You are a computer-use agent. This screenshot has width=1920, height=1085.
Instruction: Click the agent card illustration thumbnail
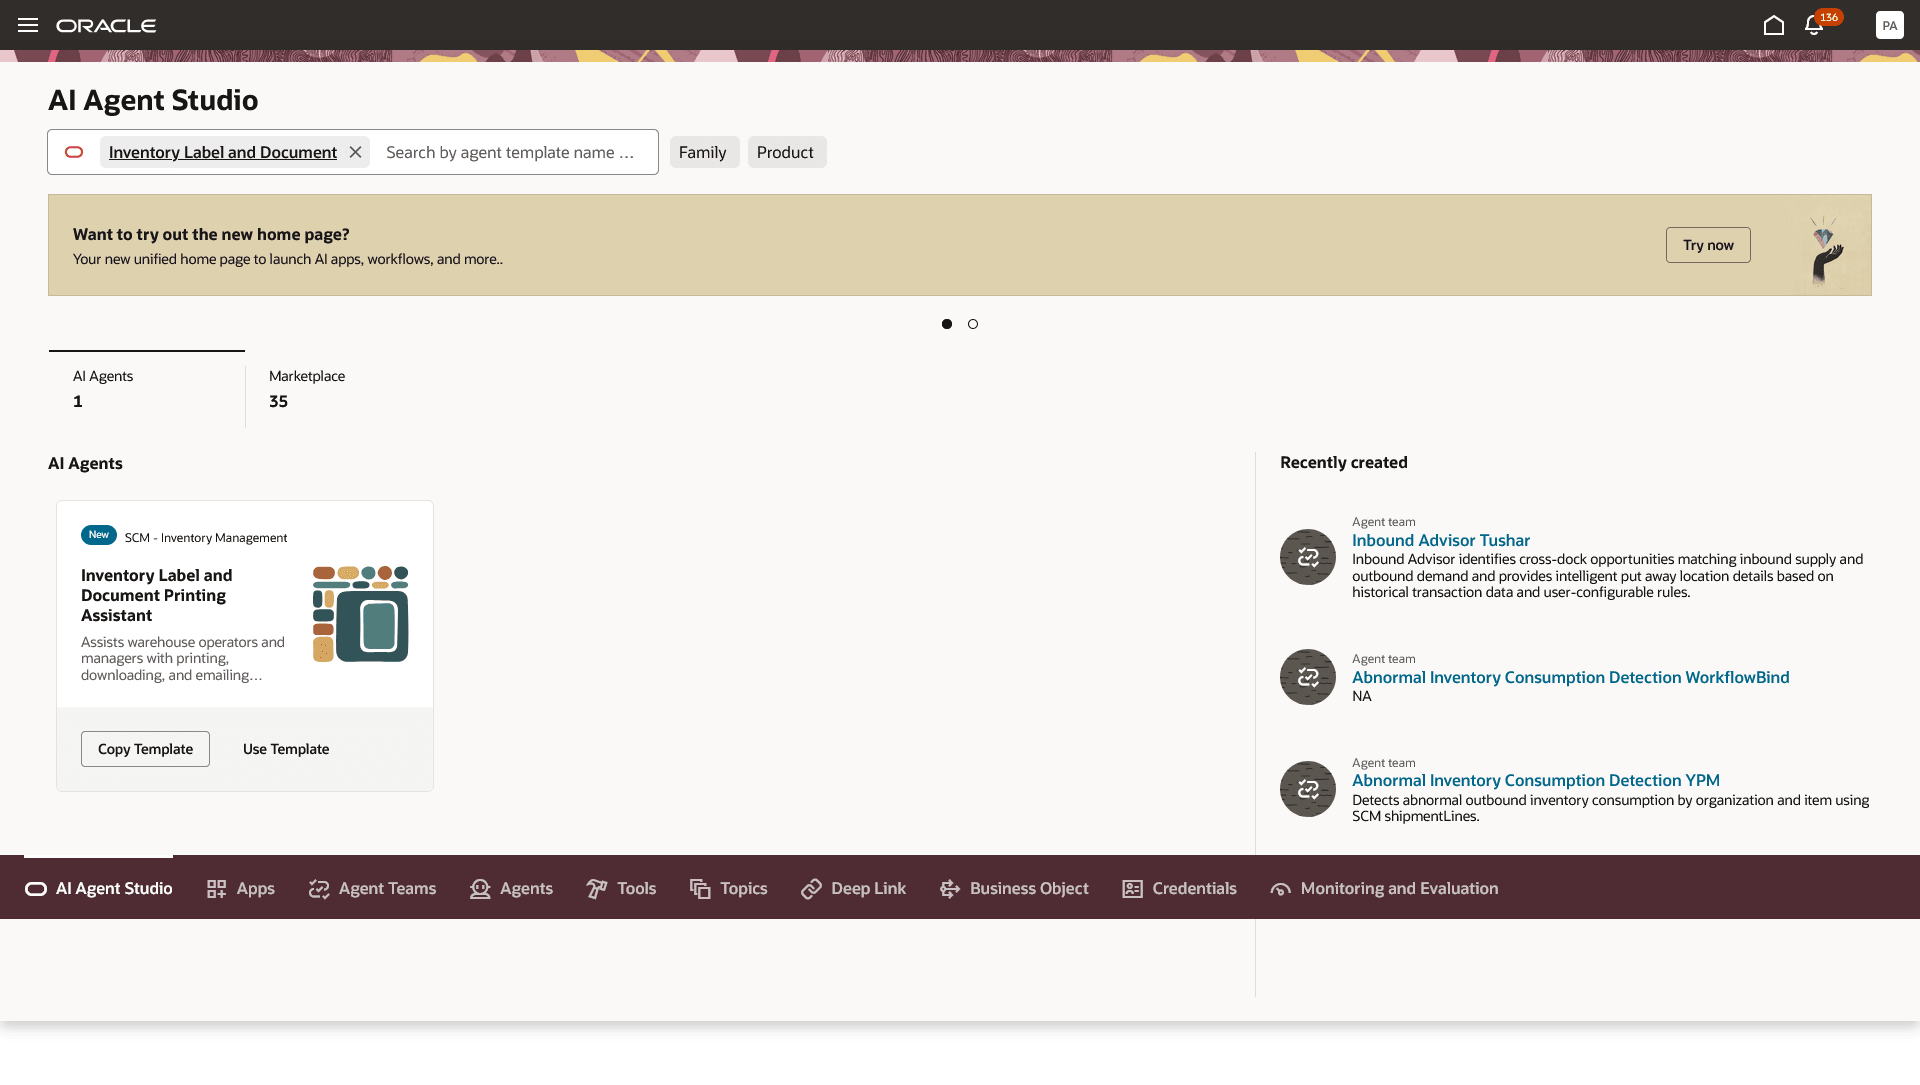(361, 614)
